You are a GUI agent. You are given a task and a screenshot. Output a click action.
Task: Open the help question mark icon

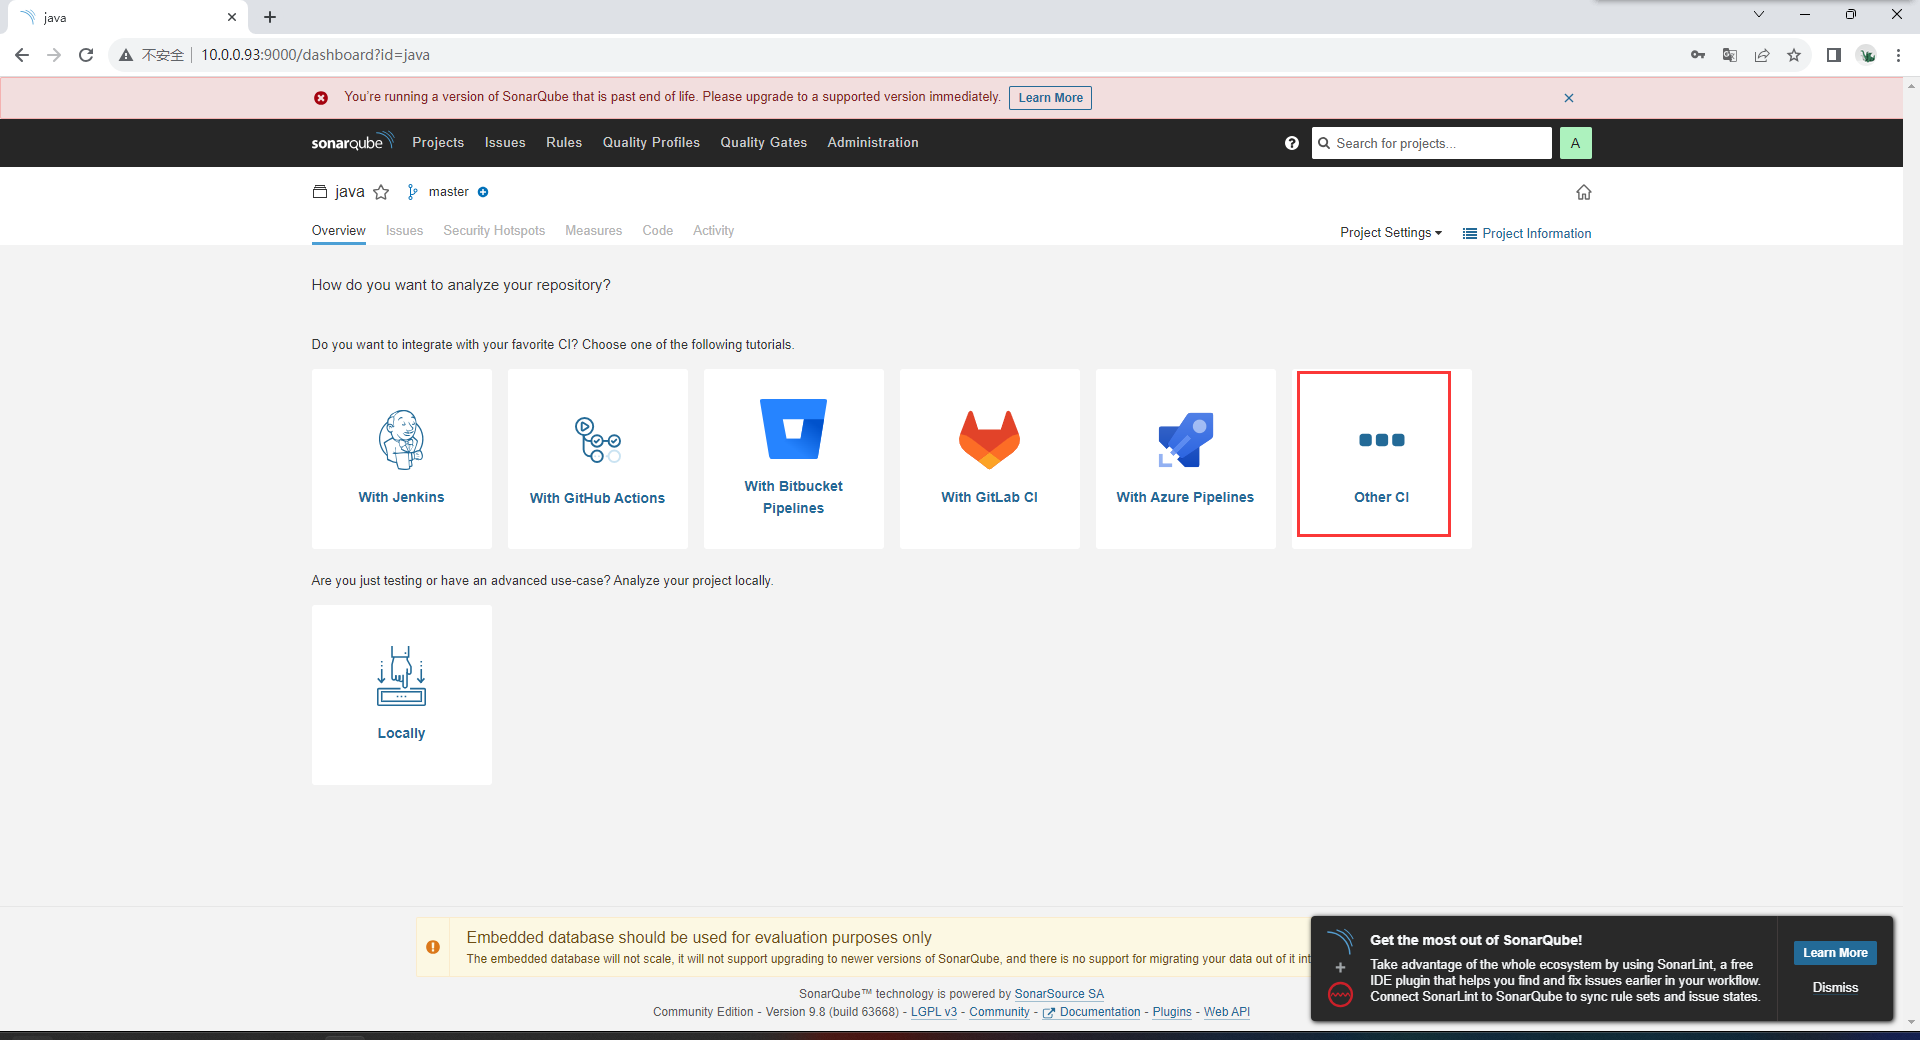(x=1292, y=143)
